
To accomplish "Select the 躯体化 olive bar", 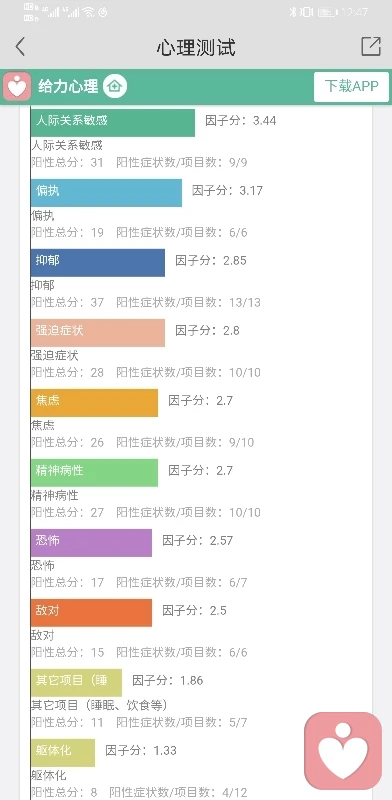I will (63, 752).
